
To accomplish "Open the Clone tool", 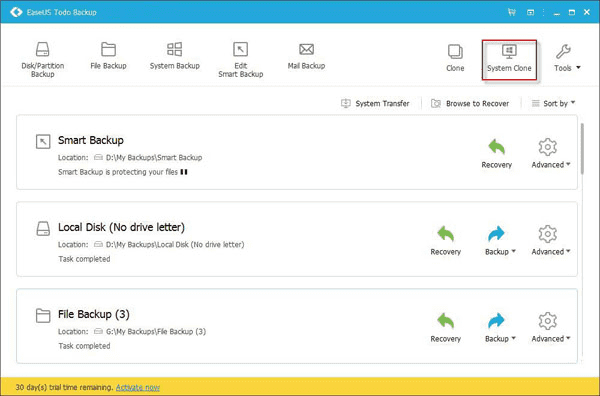I will [x=455, y=58].
